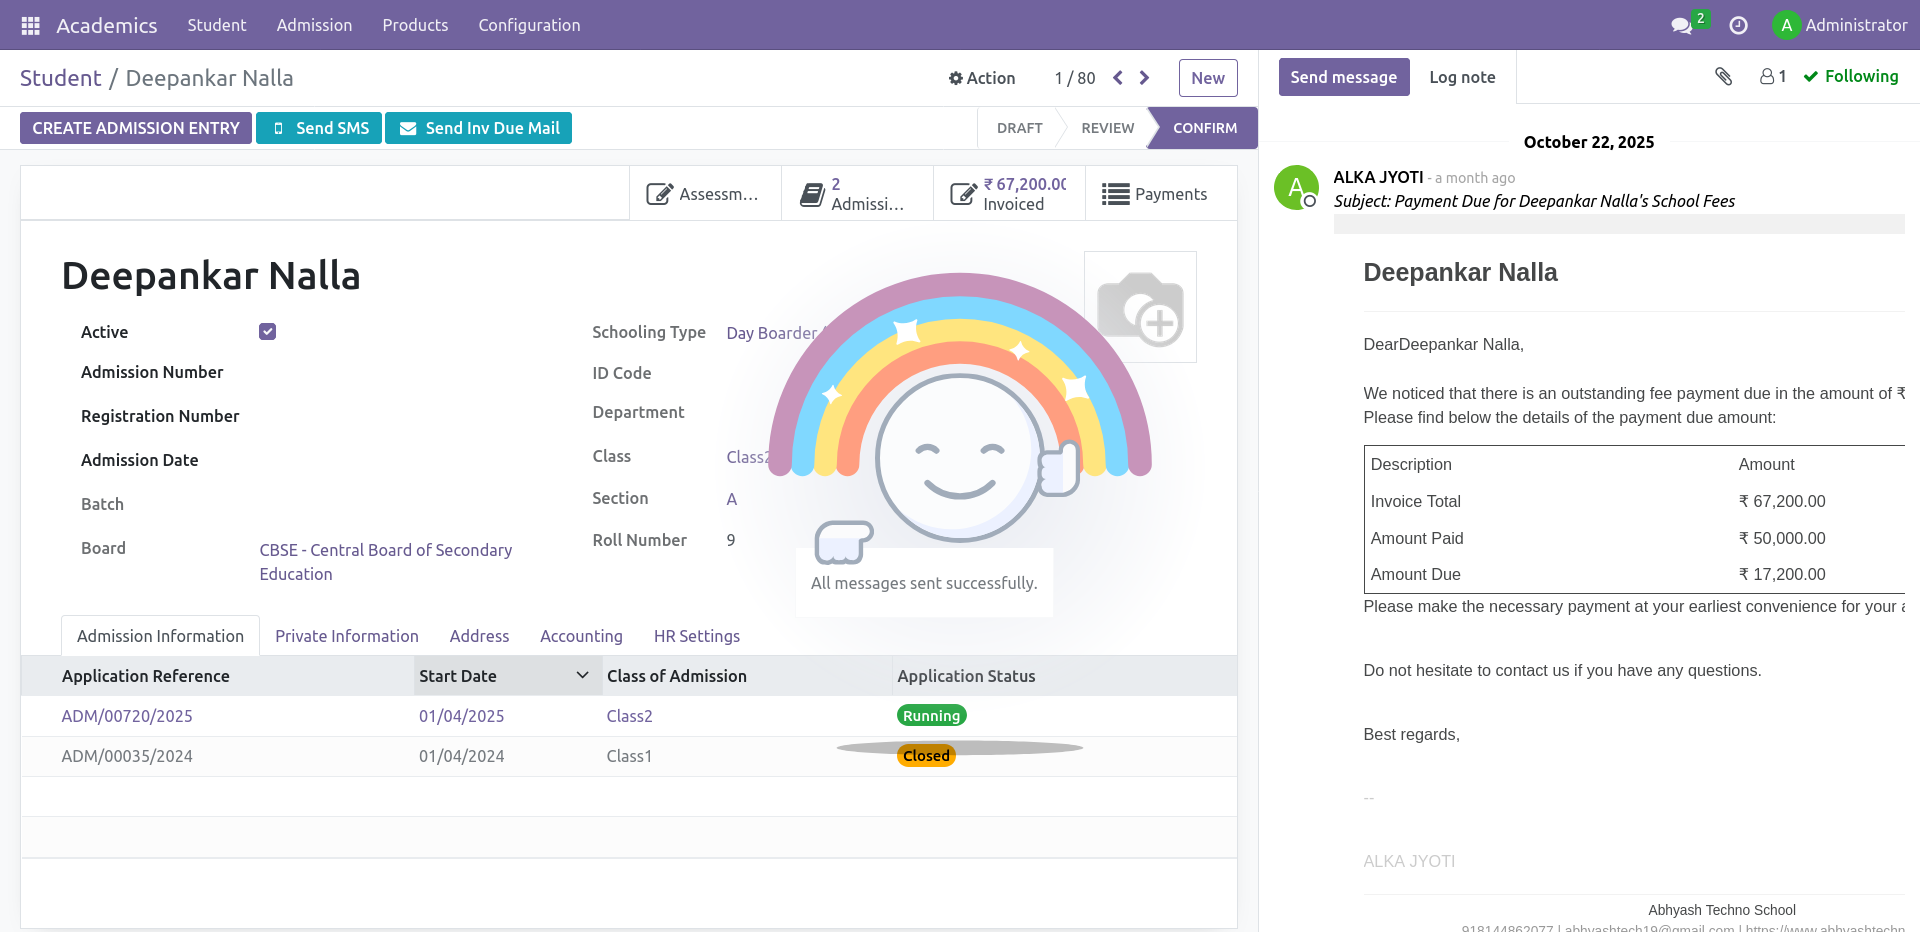This screenshot has height=932, width=1920.
Task: Click the Running status badge
Action: pyautogui.click(x=931, y=716)
